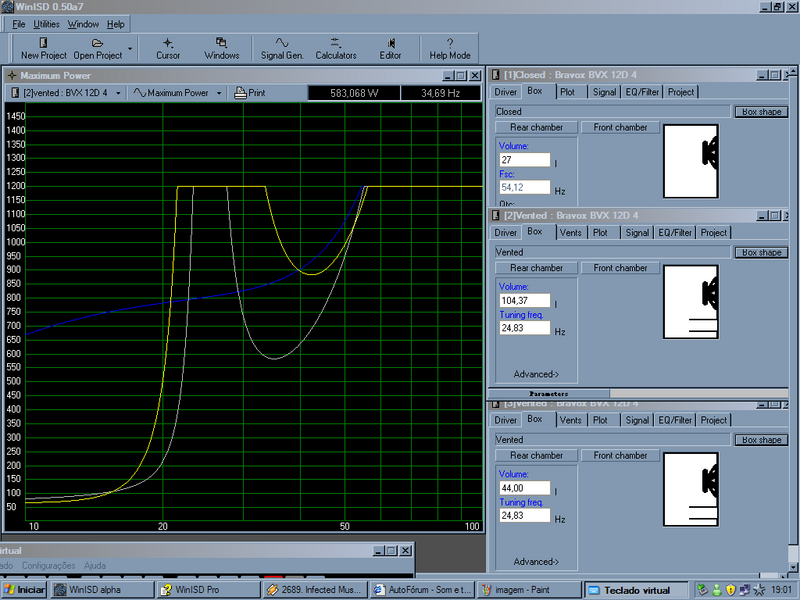This screenshot has height=600, width=800.
Task: Open the driver Editor
Action: pos(390,48)
